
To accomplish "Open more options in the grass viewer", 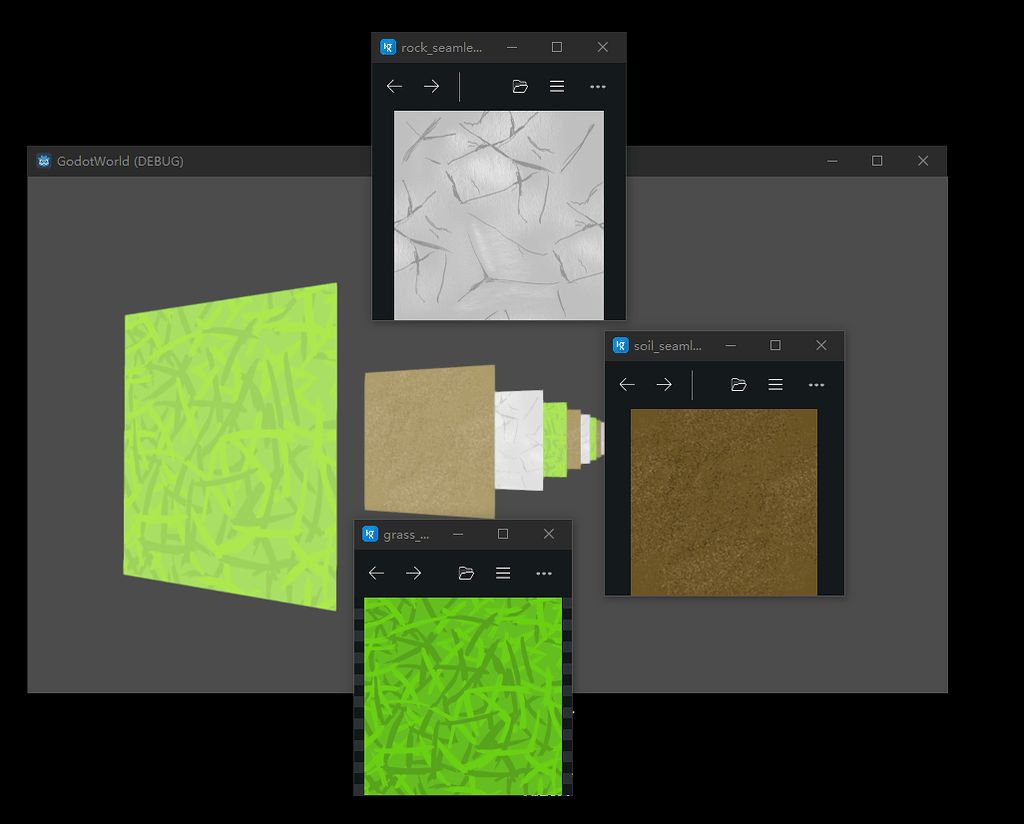I will (x=544, y=573).
